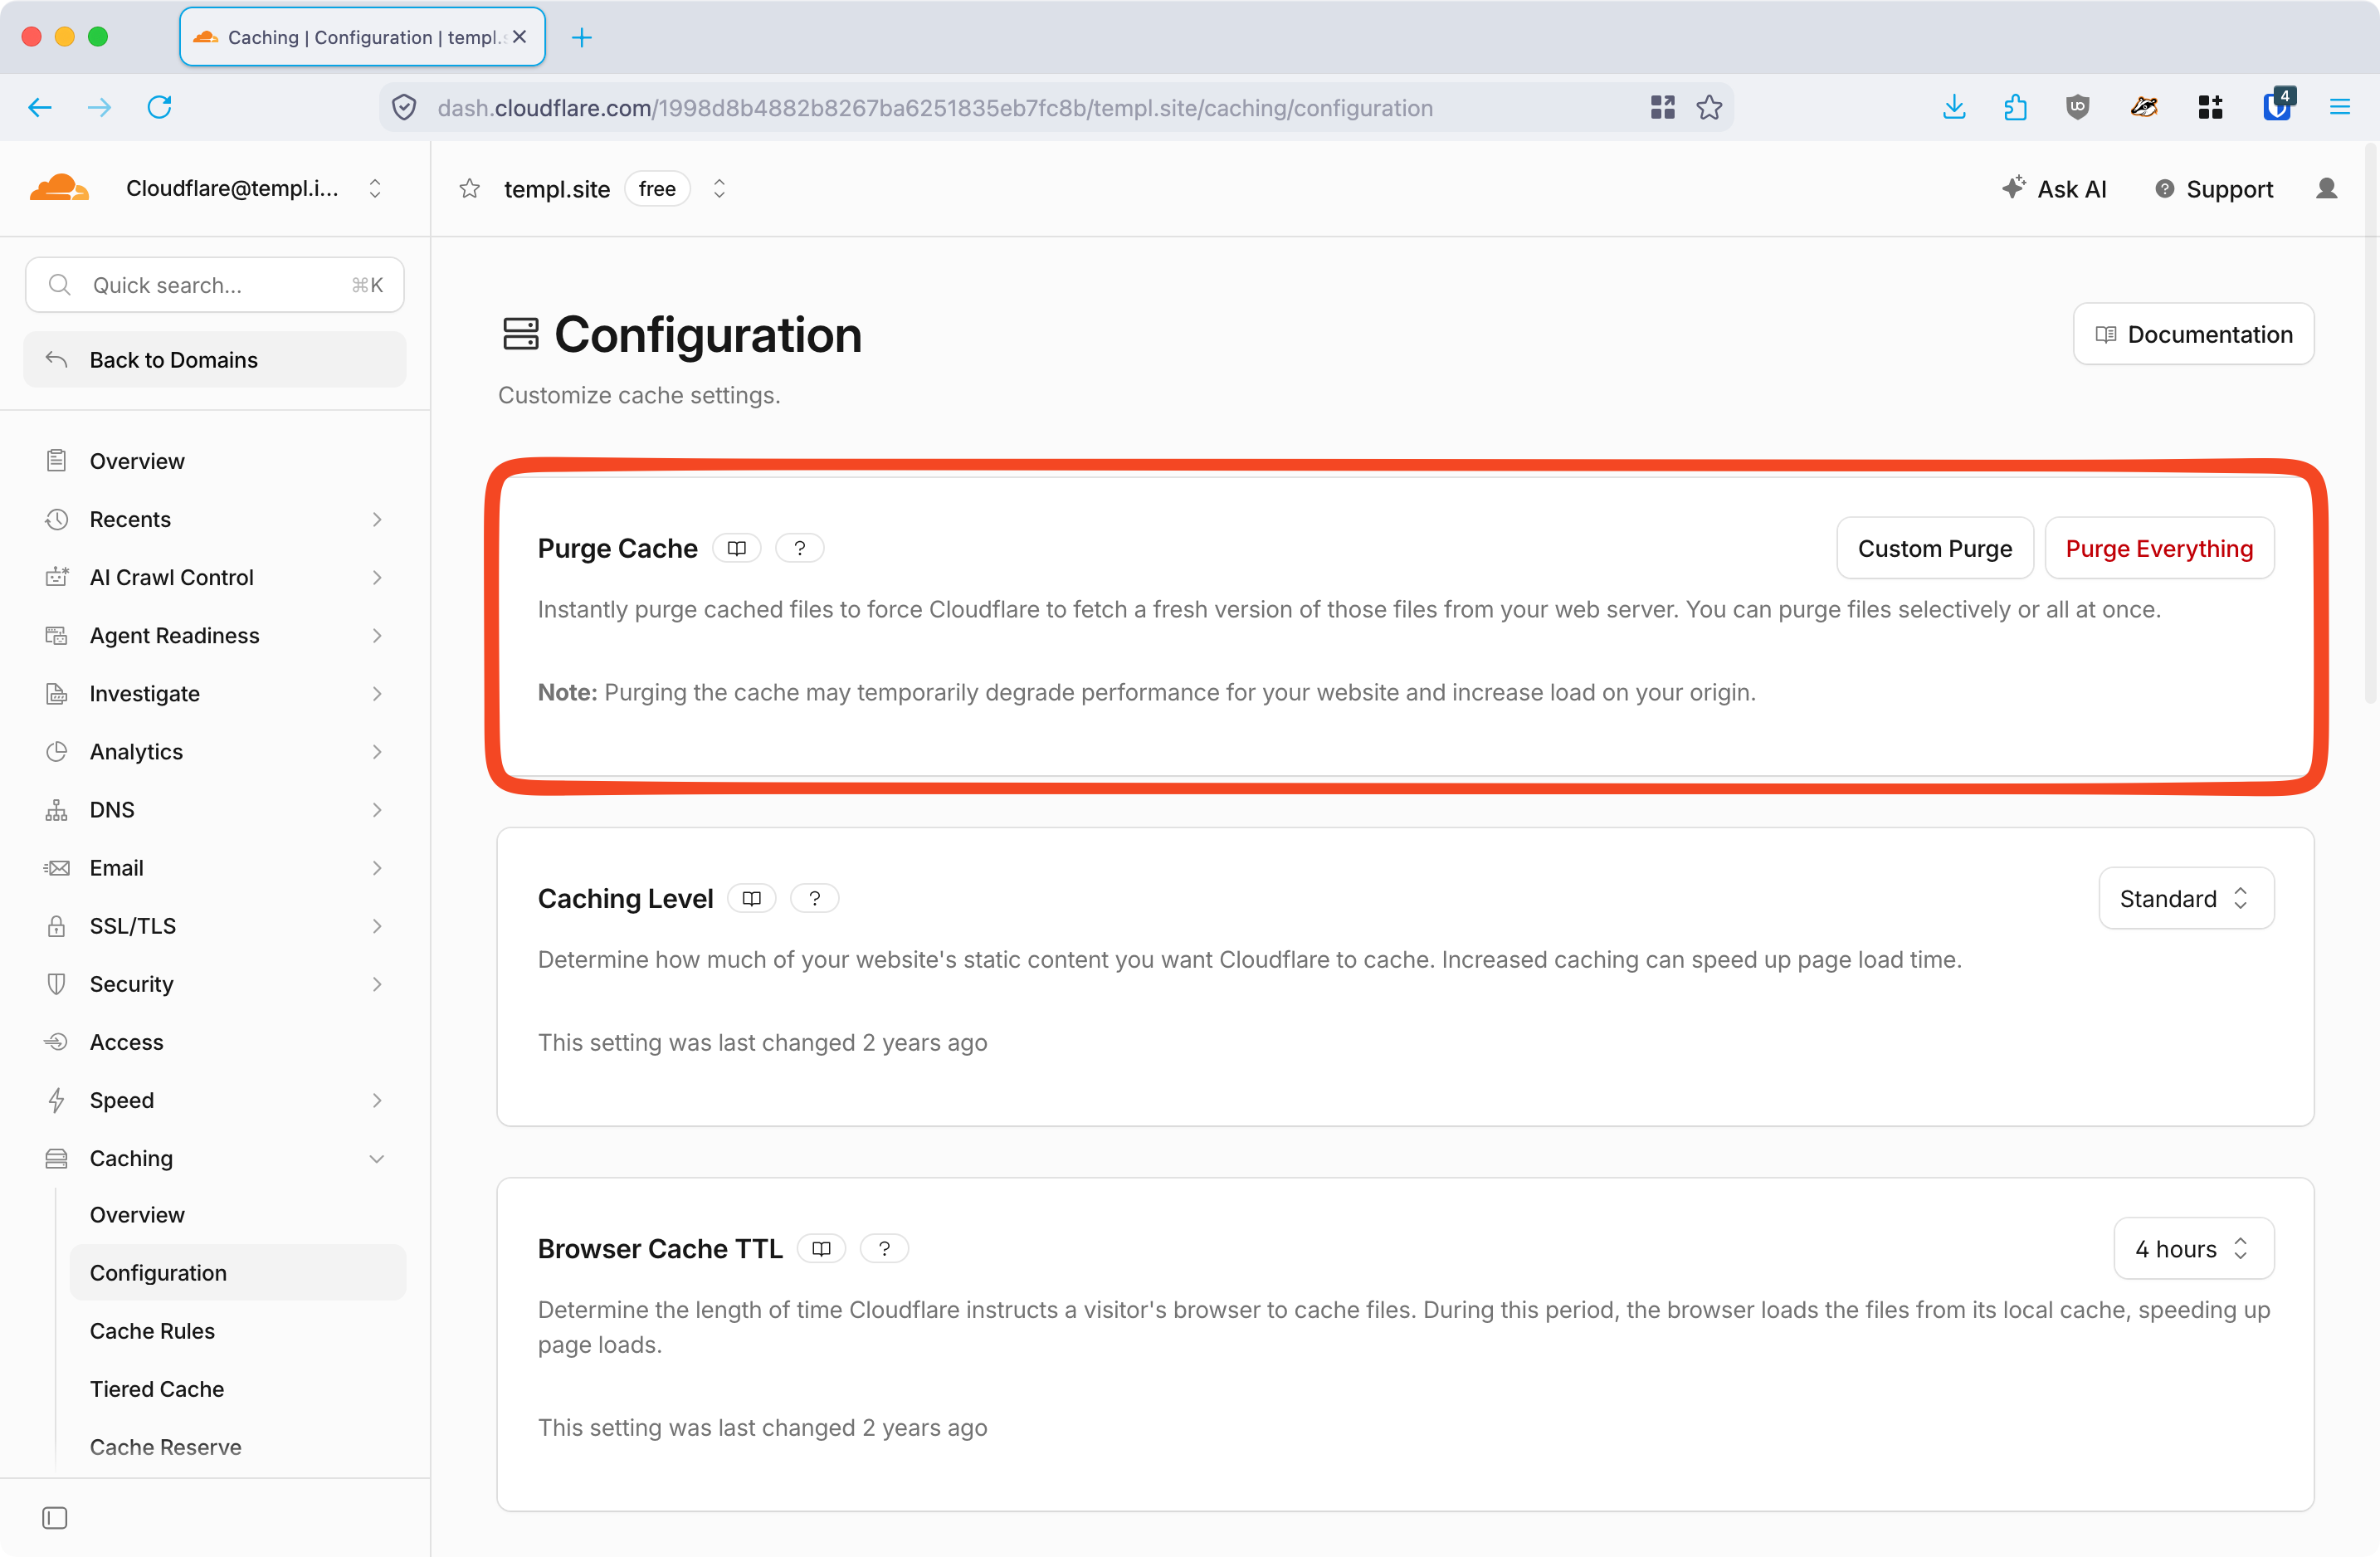The image size is (2380, 1557).
Task: Select Configuration under Caching
Action: click(238, 1272)
